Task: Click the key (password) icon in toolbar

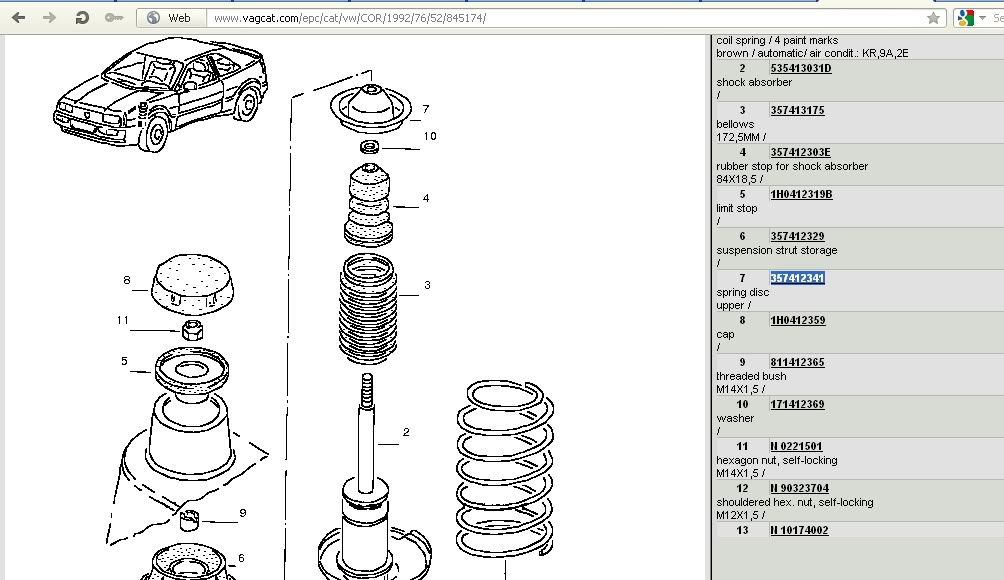Action: tap(115, 18)
